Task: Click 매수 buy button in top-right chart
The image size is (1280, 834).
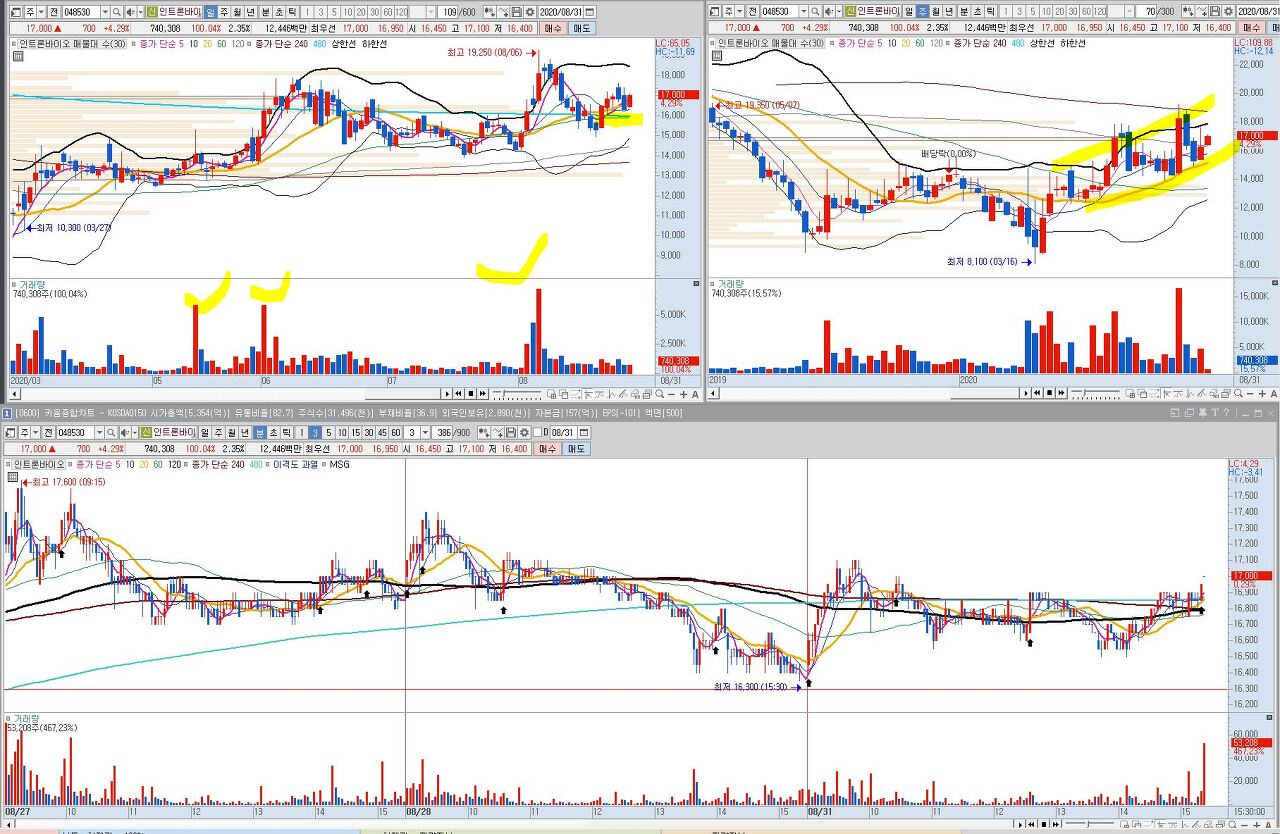Action: [1251, 29]
